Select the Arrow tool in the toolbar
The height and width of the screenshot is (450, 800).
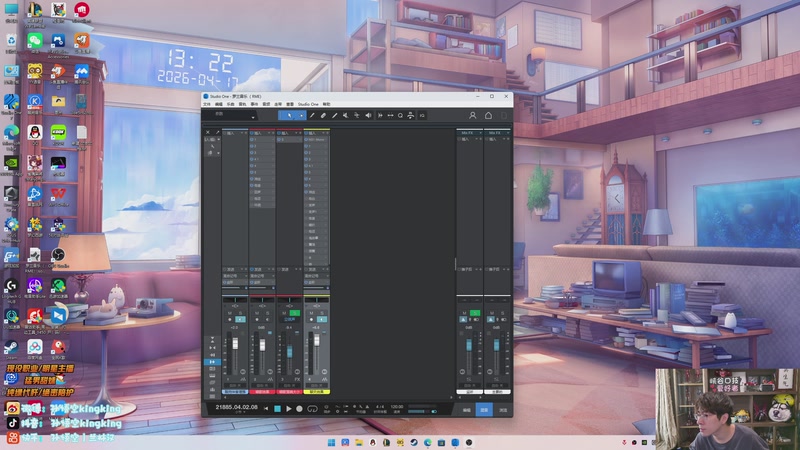289,115
